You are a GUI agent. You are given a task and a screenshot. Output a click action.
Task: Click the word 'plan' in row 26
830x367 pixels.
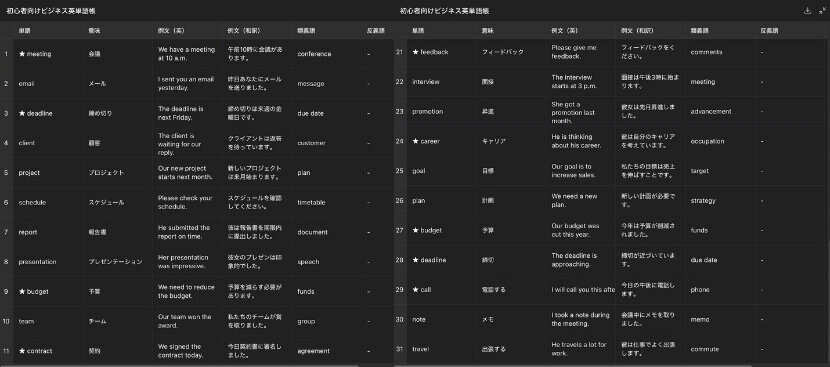tap(419, 201)
